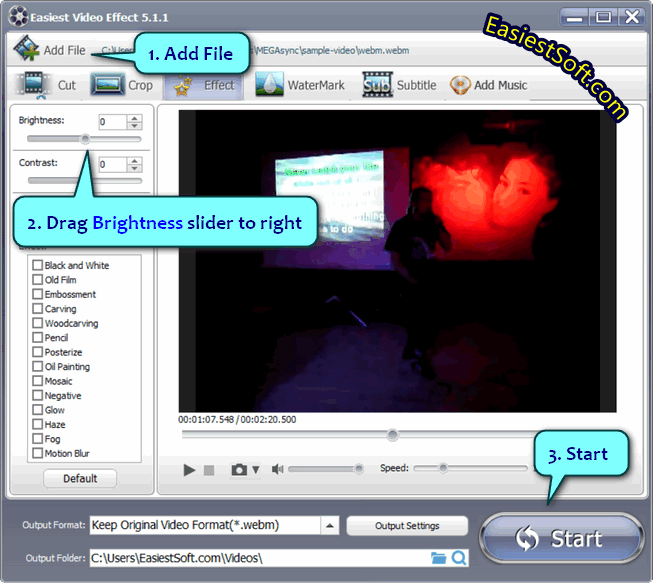This screenshot has height=583, width=653.
Task: Click the video preview area
Action: coord(397,261)
